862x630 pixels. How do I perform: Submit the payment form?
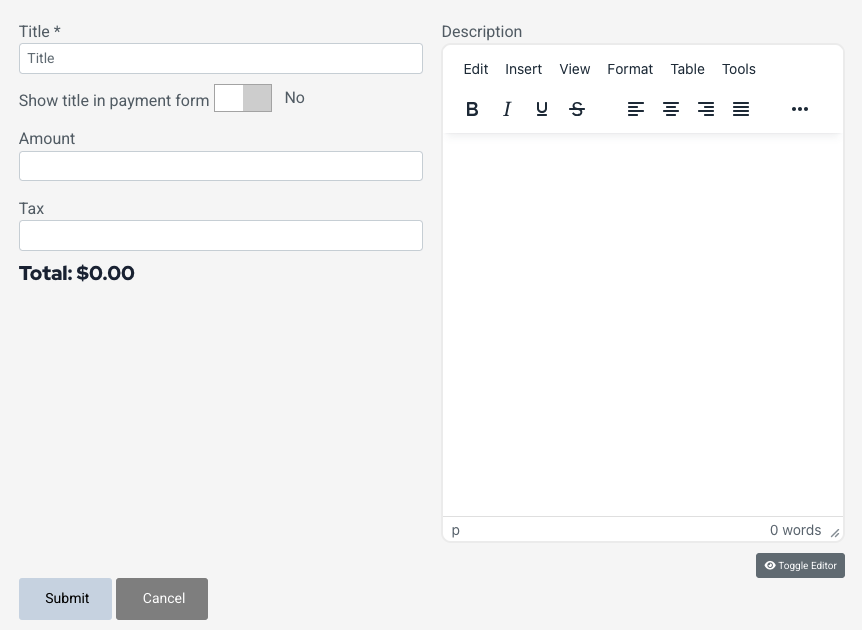(x=66, y=598)
